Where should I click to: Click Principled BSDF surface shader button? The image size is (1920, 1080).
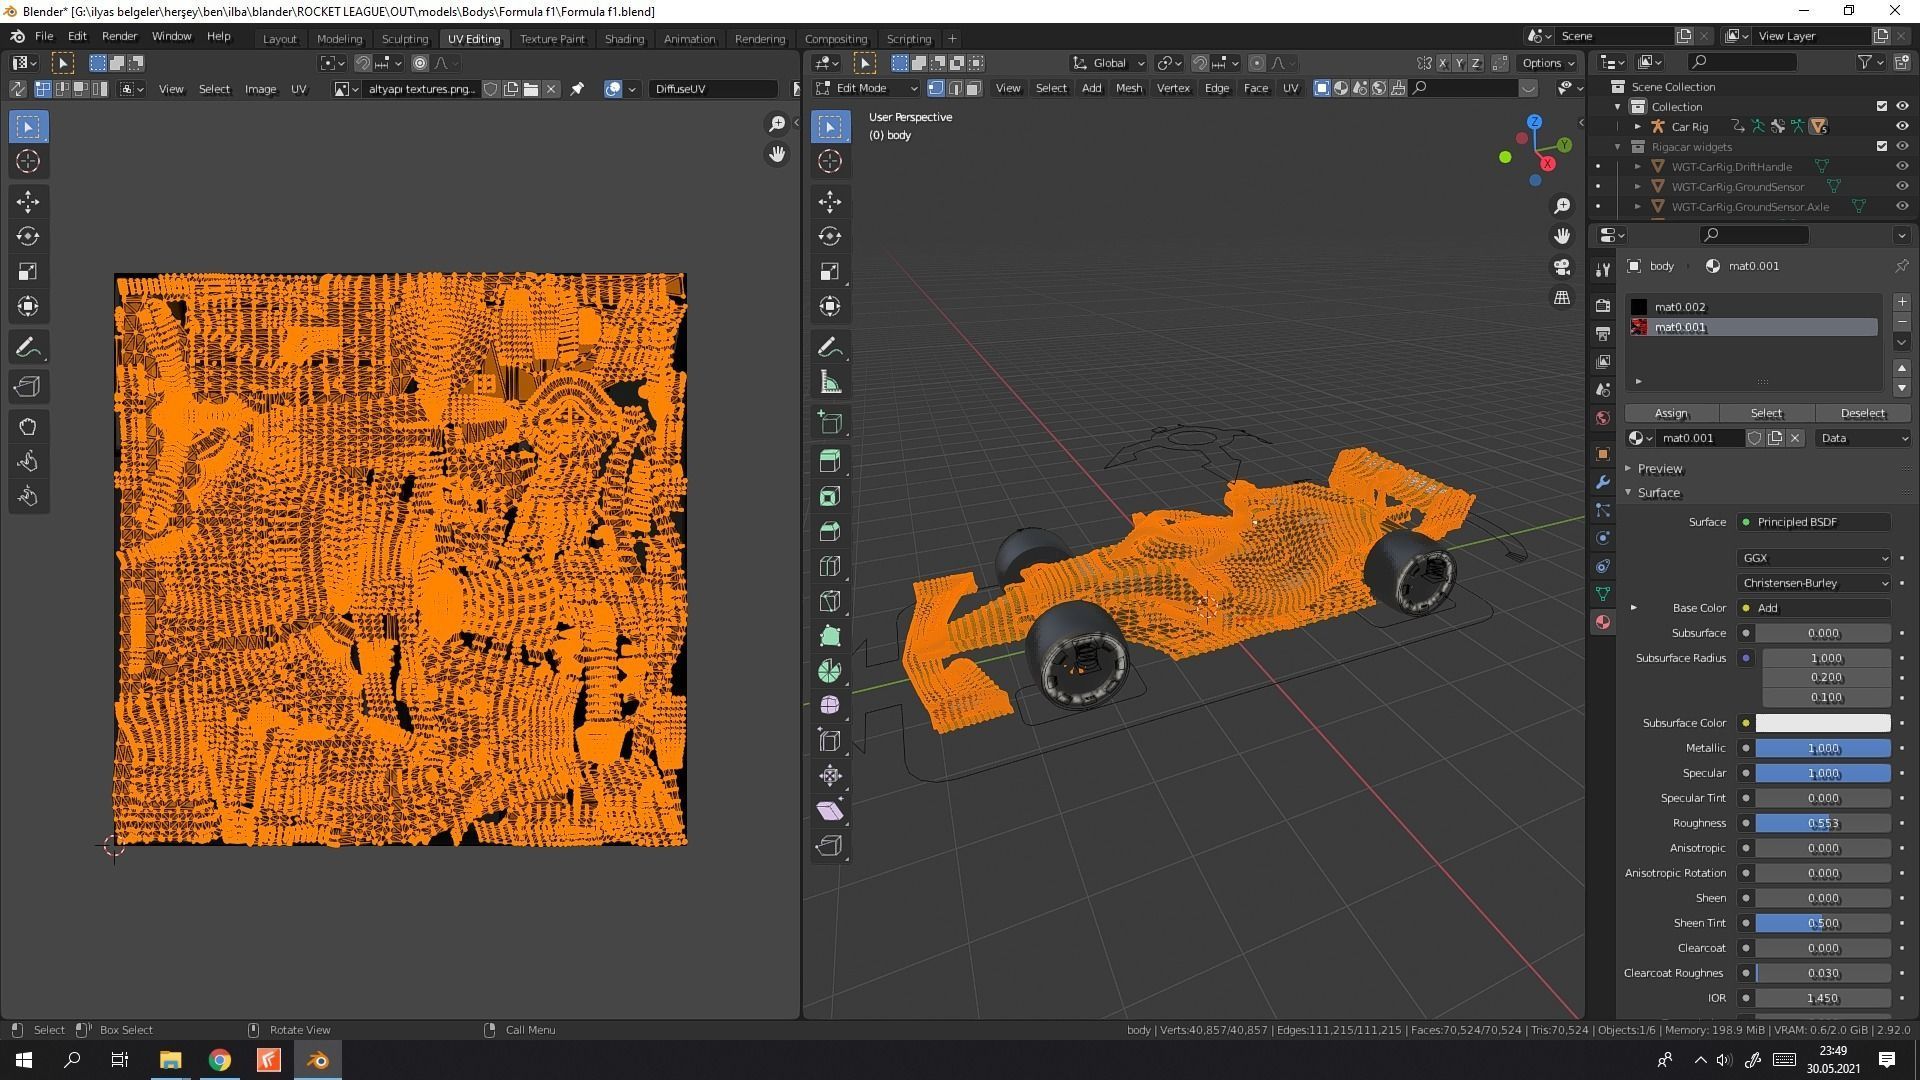(1814, 522)
